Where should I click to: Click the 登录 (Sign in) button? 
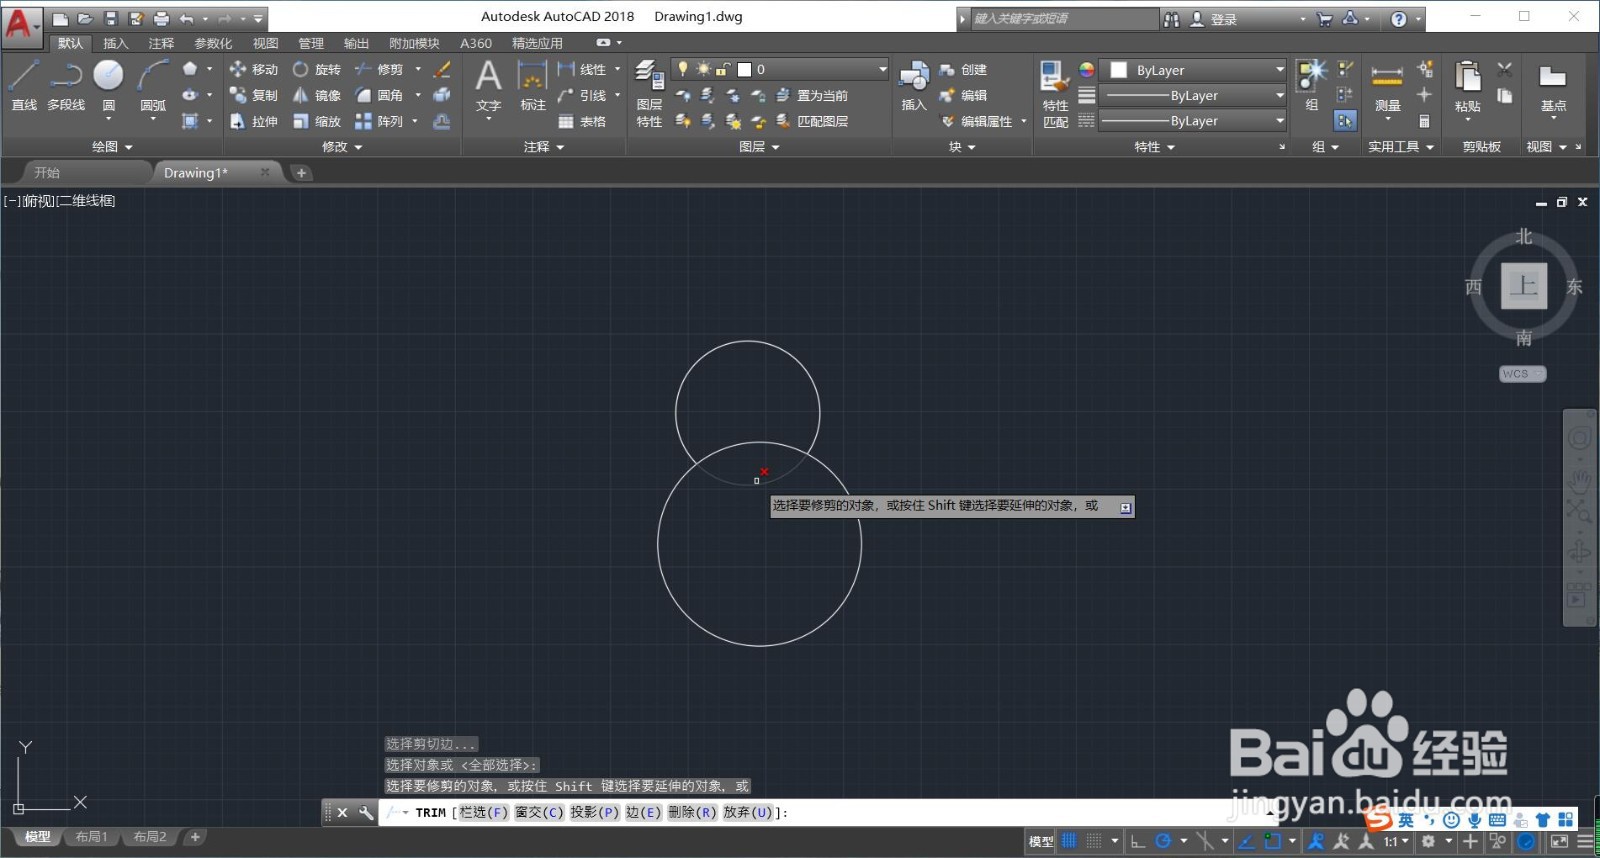(x=1214, y=19)
